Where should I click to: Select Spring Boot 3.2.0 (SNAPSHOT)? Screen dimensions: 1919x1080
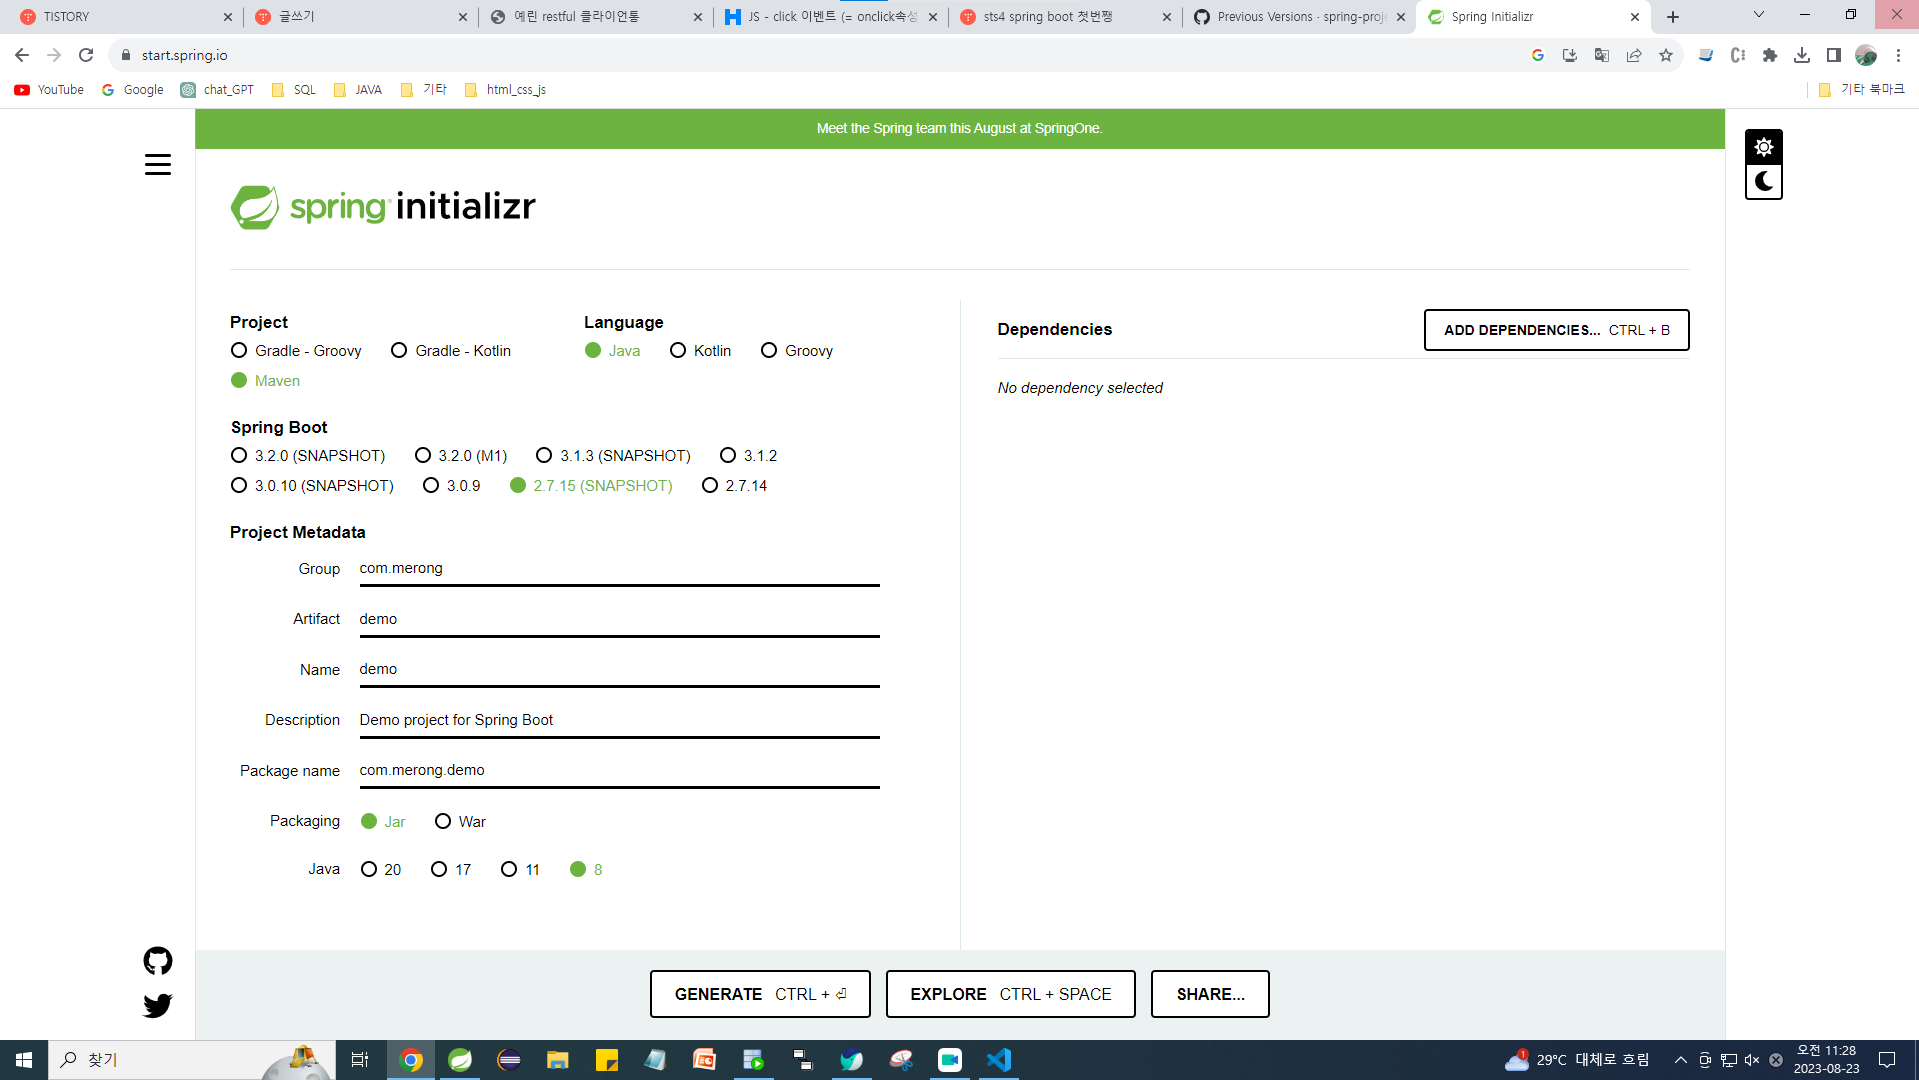point(308,456)
